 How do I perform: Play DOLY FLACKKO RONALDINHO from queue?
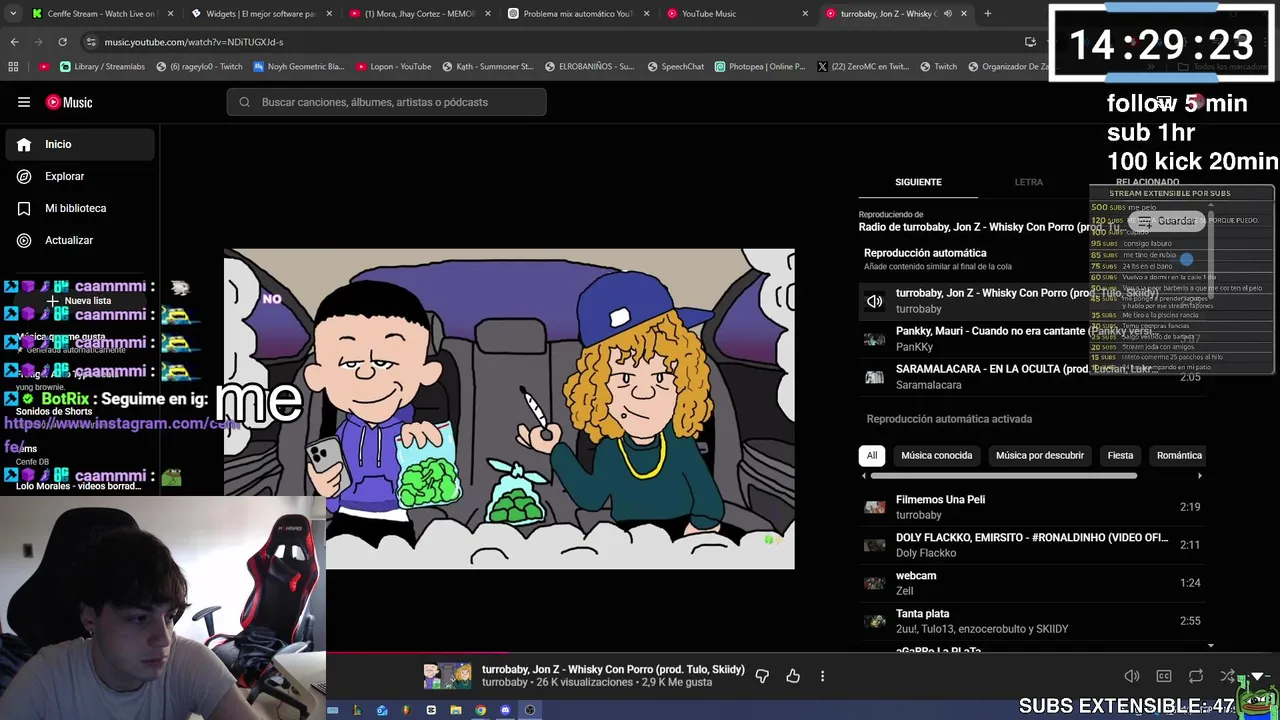coord(1031,545)
